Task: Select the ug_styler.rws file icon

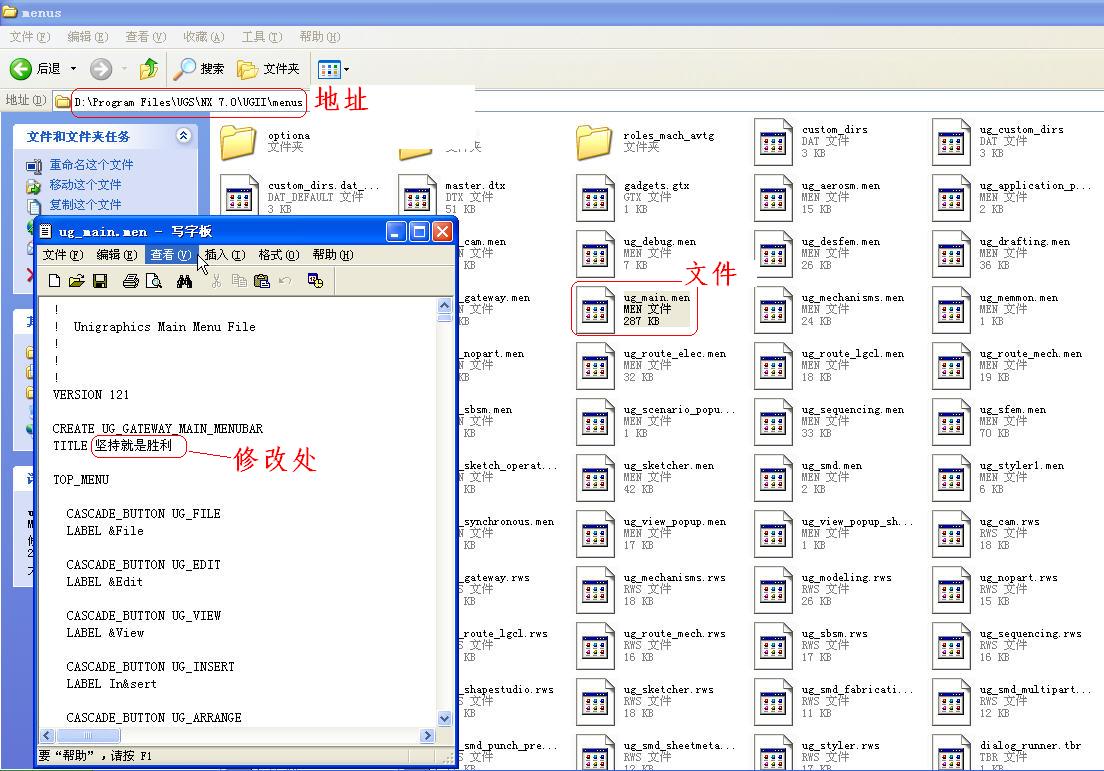Action: (772, 754)
